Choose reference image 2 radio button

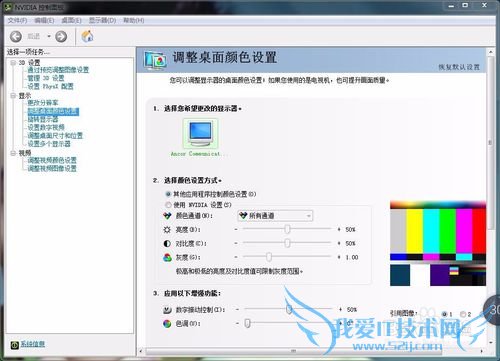click(x=463, y=314)
